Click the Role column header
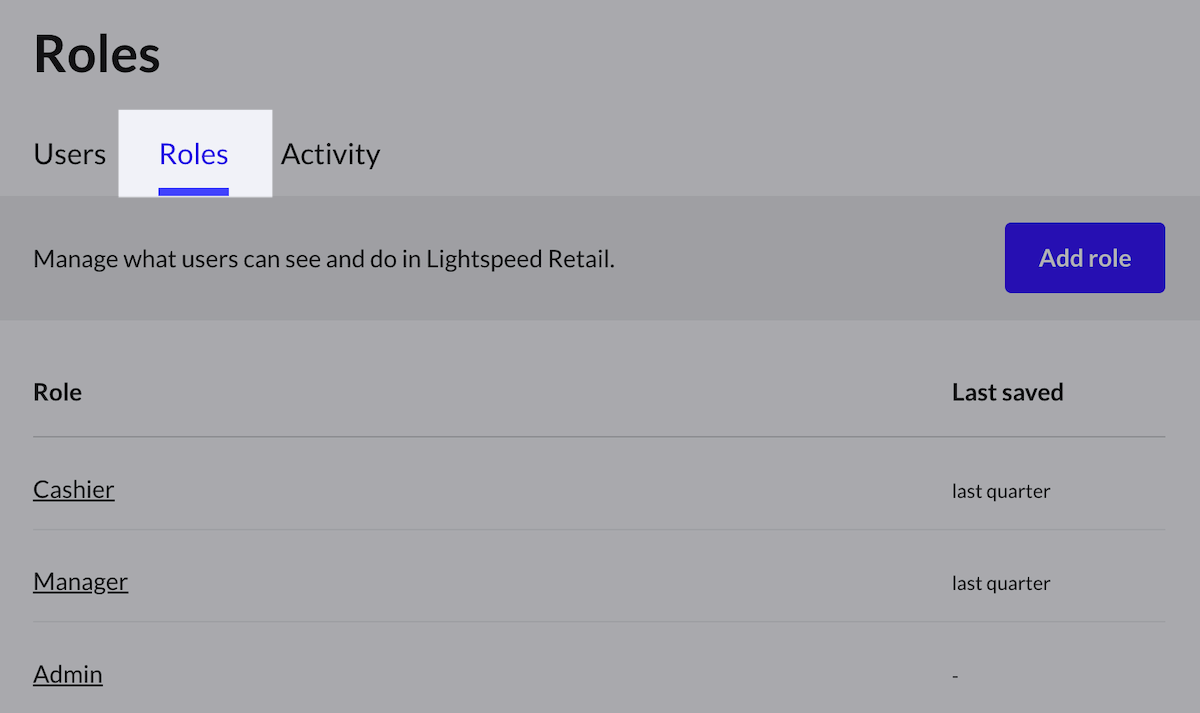This screenshot has height=713, width=1200. [58, 392]
